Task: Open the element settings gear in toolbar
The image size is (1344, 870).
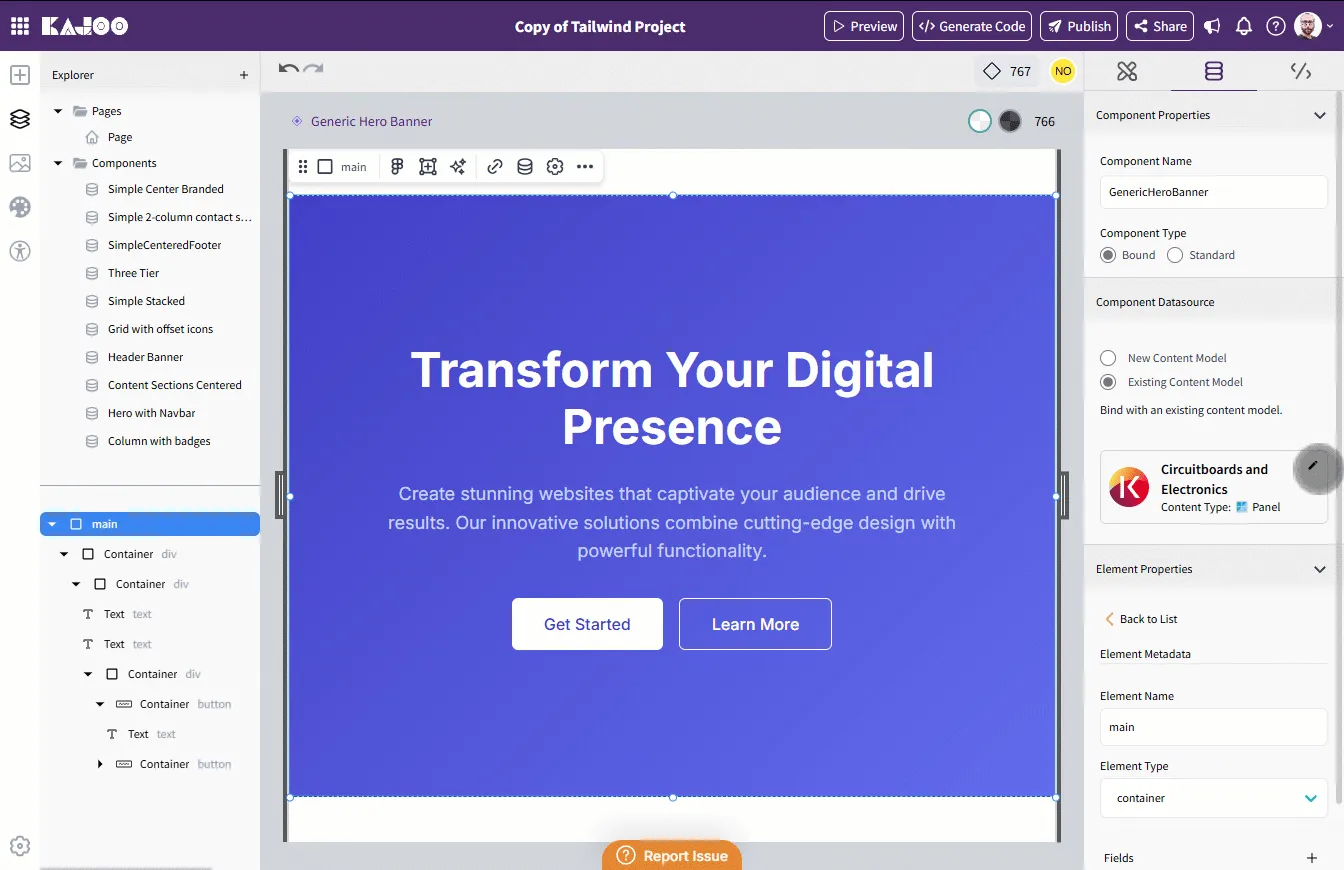Action: [x=555, y=167]
